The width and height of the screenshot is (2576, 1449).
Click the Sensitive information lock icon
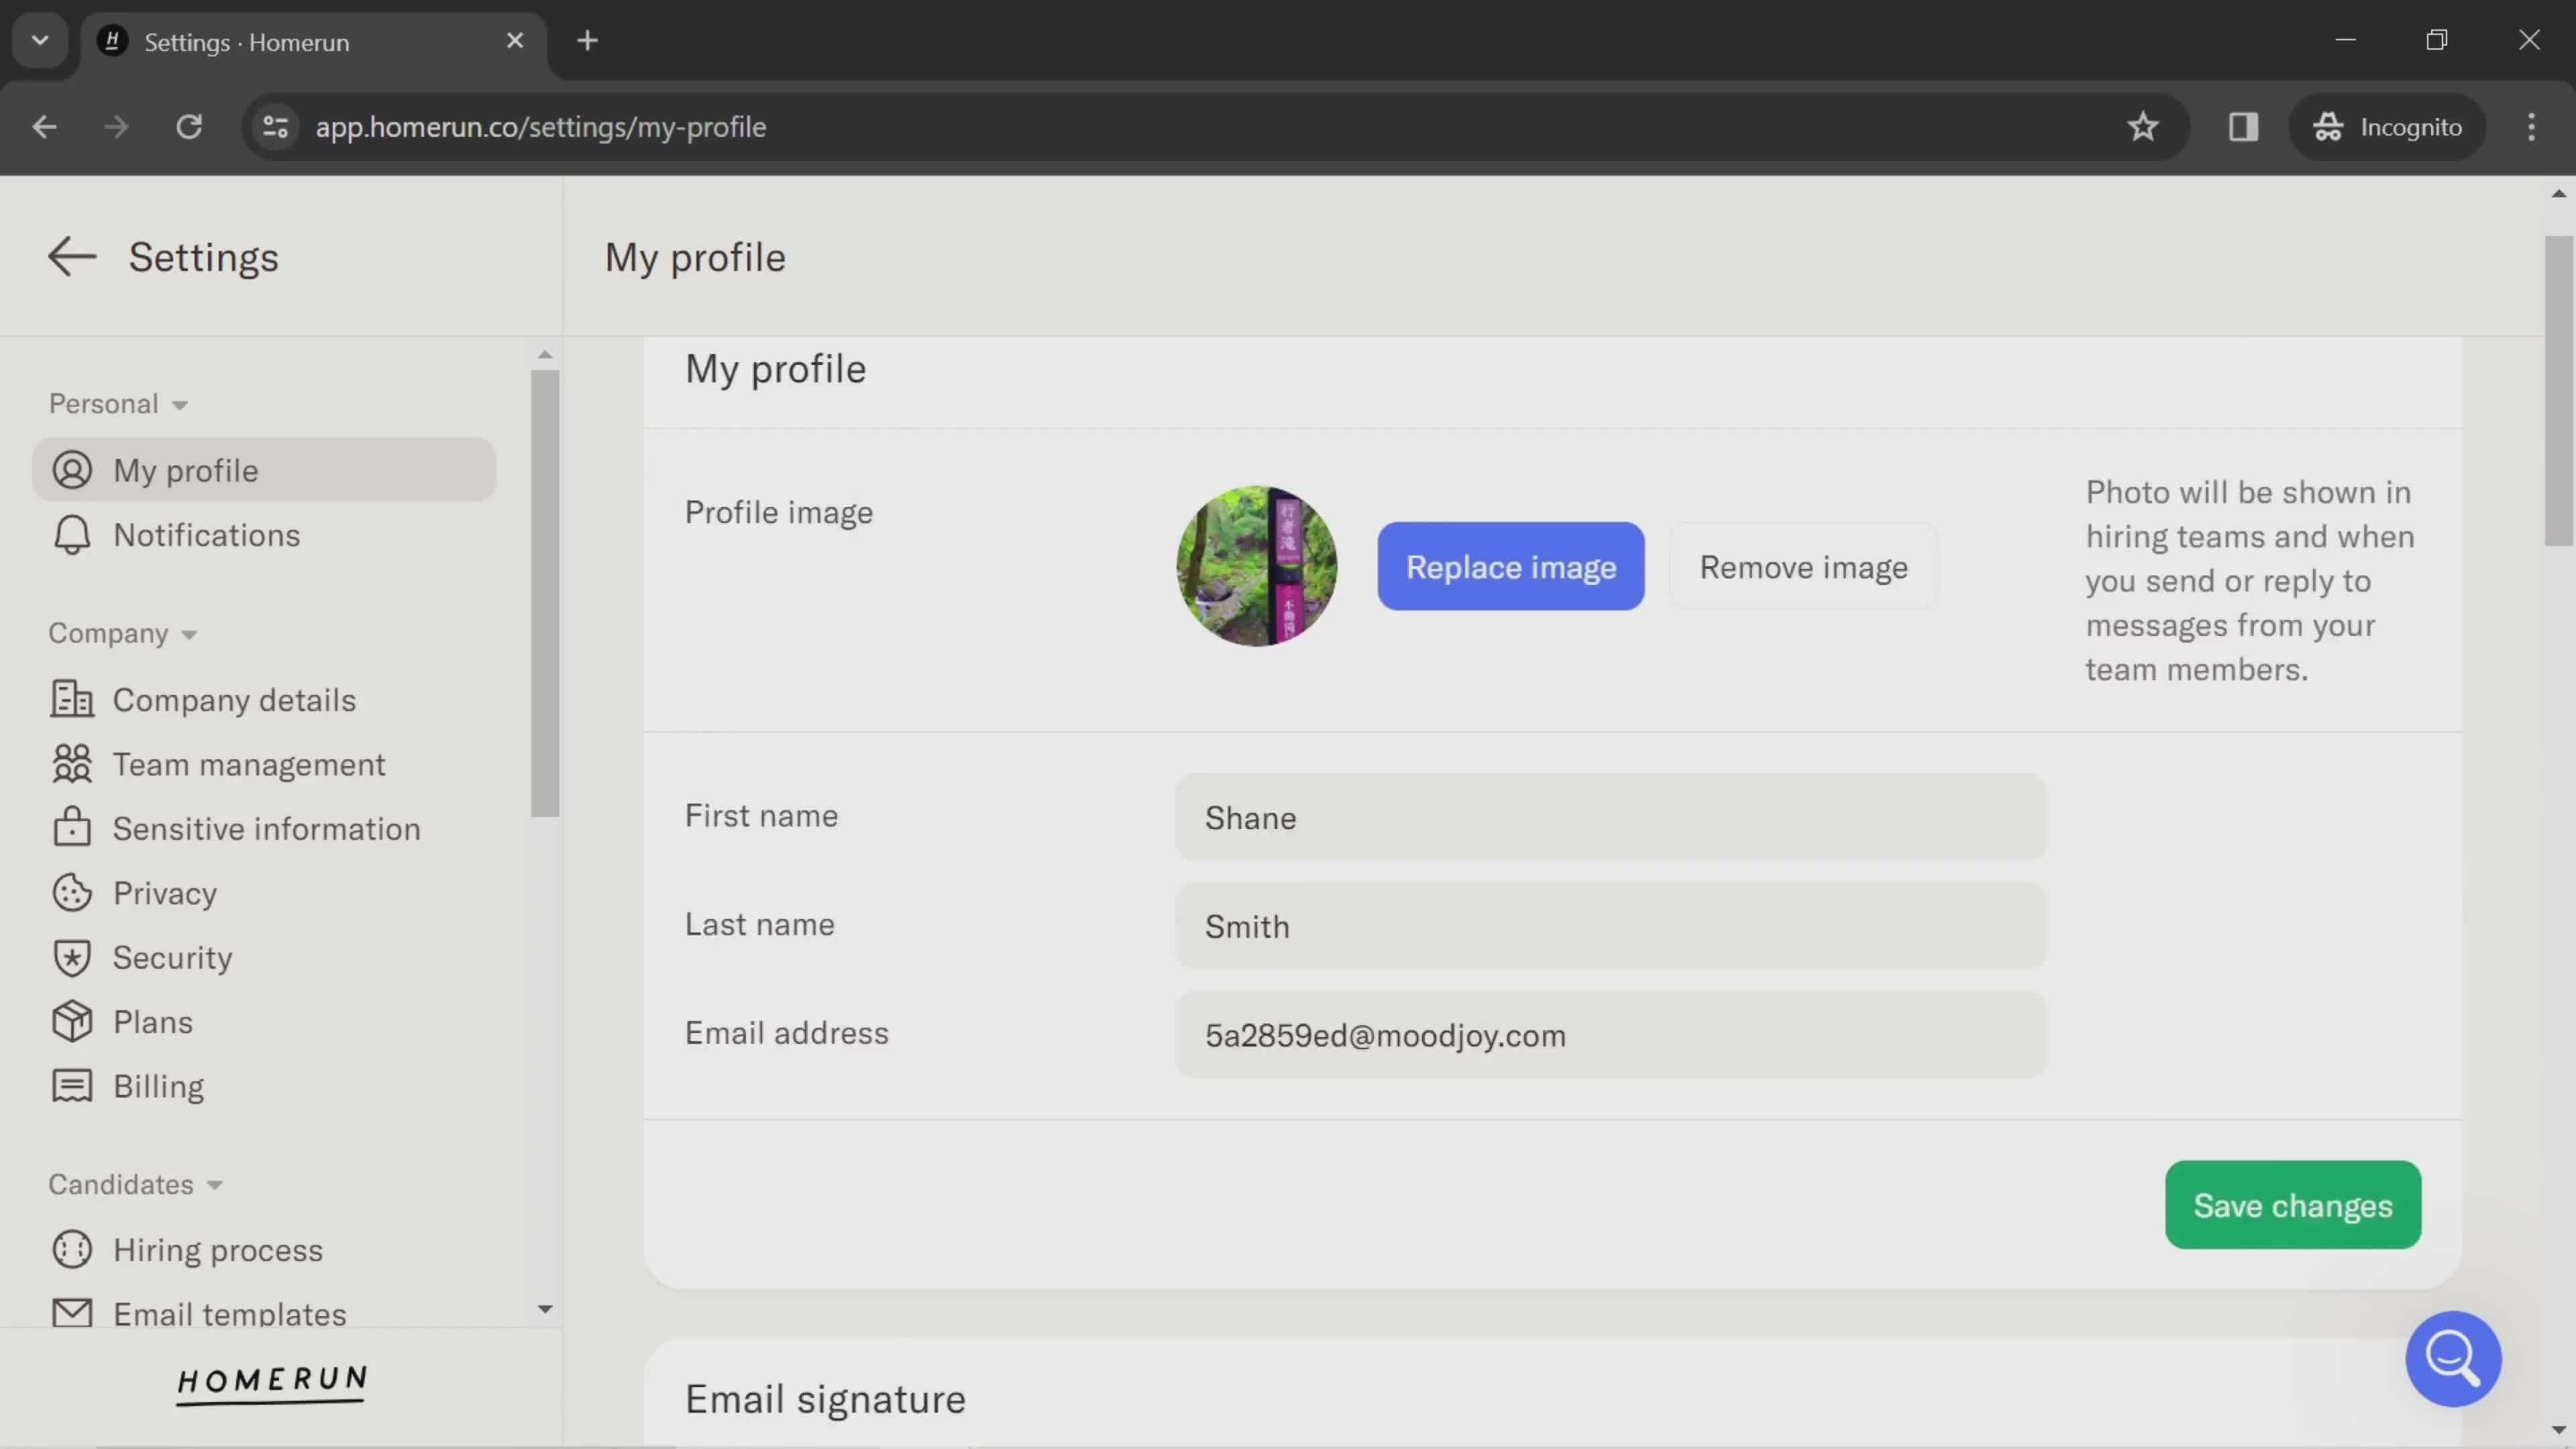point(72,827)
